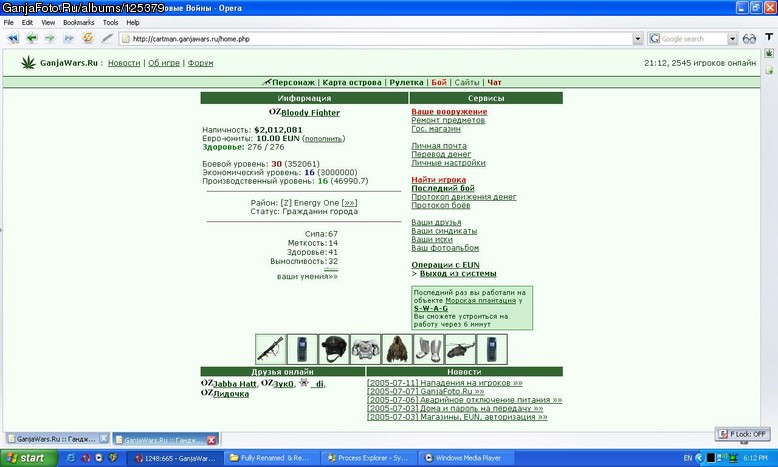778x467 pixels.
Task: Select the ghillie camouflage suit item
Action: click(397, 349)
